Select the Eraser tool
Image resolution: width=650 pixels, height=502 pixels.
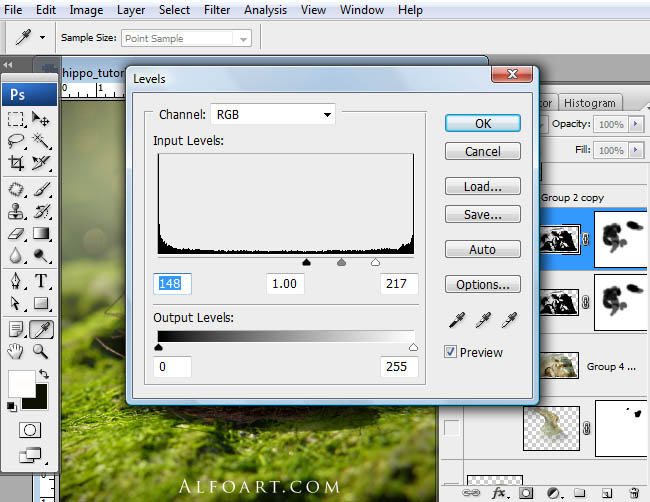point(16,234)
